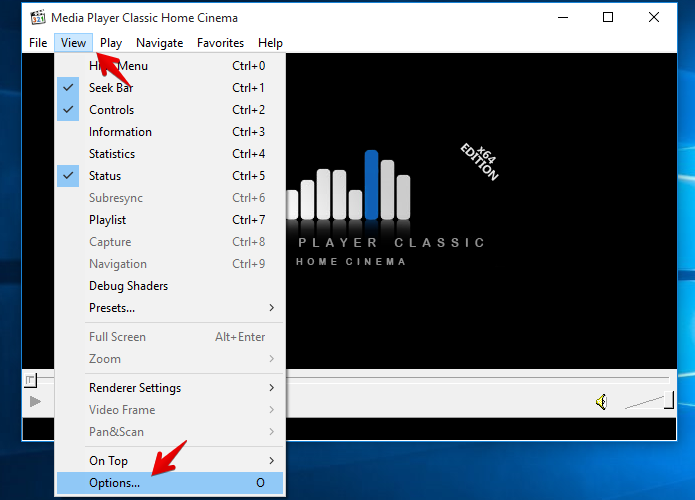Open the Help menu
The image size is (695, 500).
[x=270, y=43]
